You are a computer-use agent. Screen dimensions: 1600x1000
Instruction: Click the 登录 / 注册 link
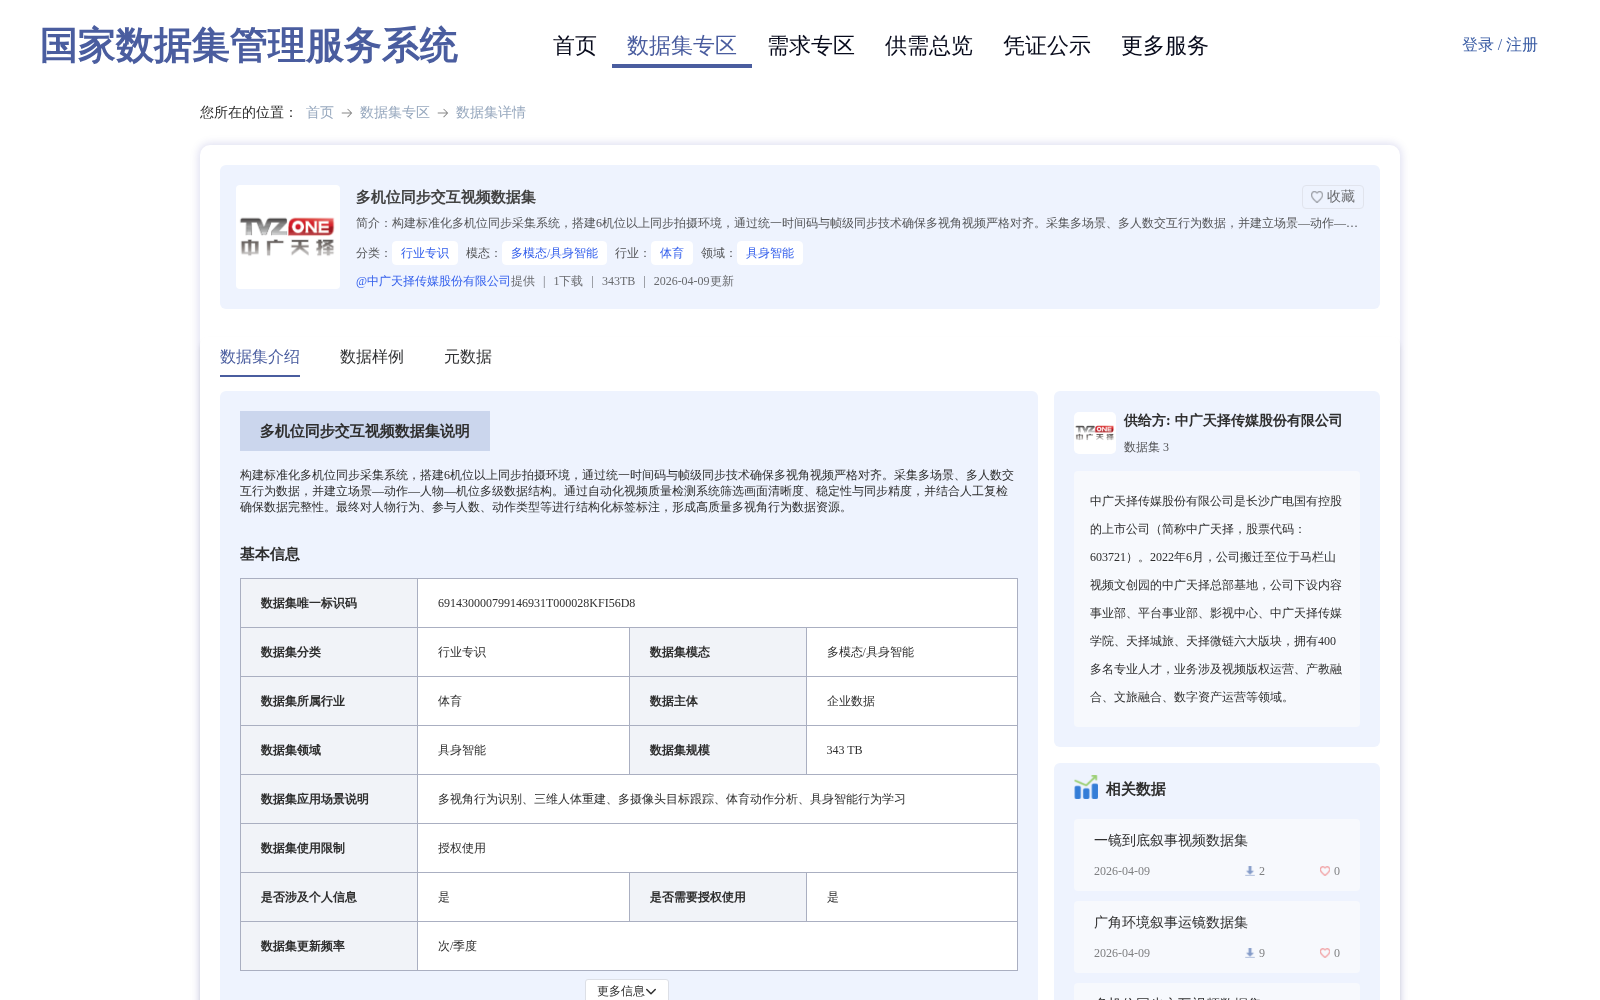tap(1500, 45)
